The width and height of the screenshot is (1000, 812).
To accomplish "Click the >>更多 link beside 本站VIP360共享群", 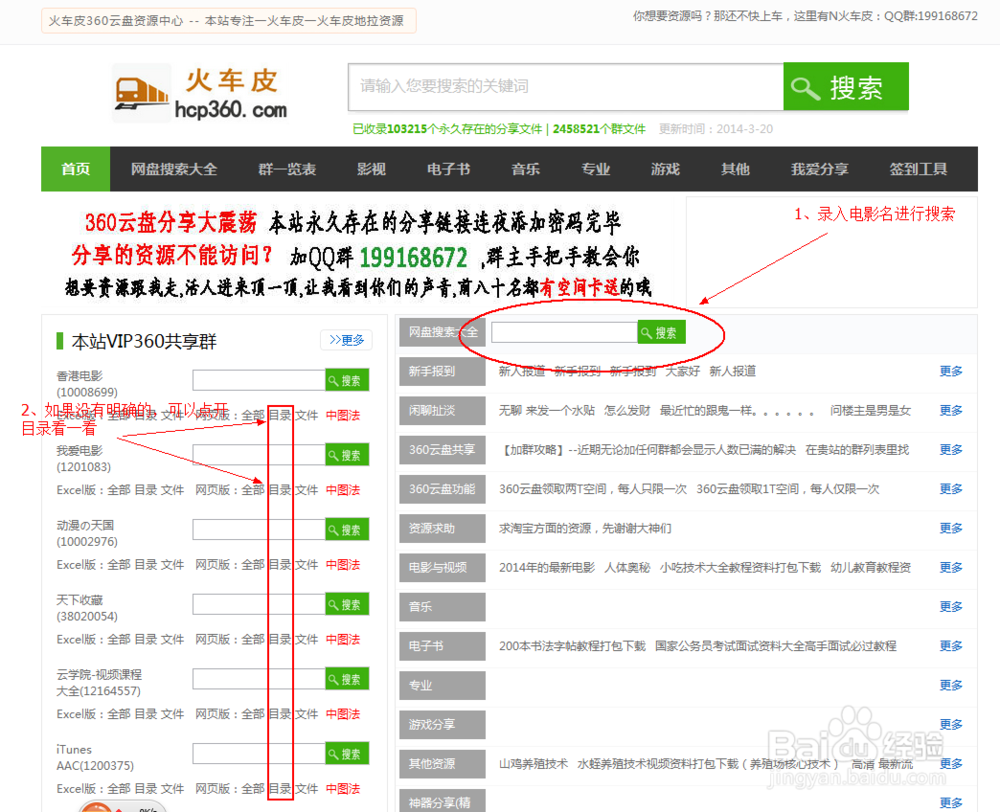I will click(x=346, y=340).
